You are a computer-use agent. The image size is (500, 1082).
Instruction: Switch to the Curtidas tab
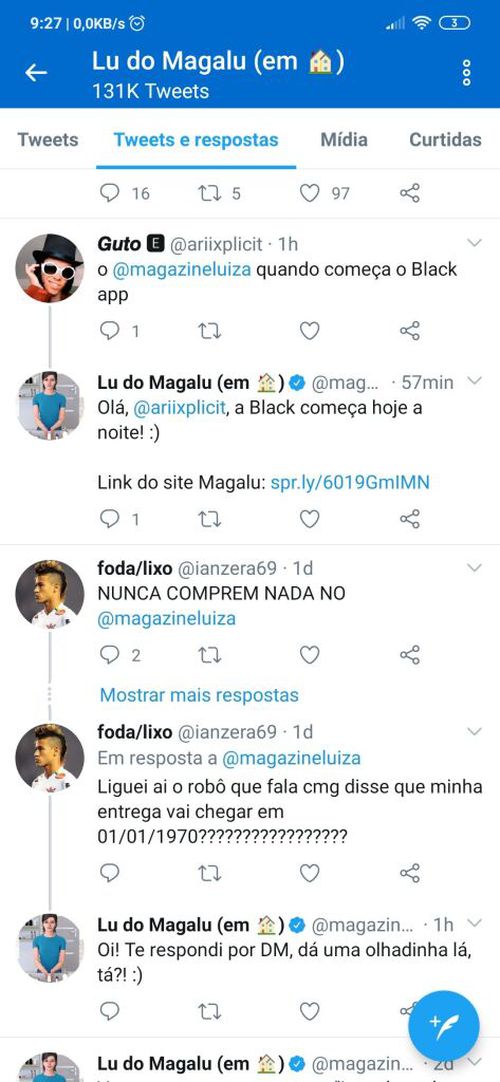(446, 139)
